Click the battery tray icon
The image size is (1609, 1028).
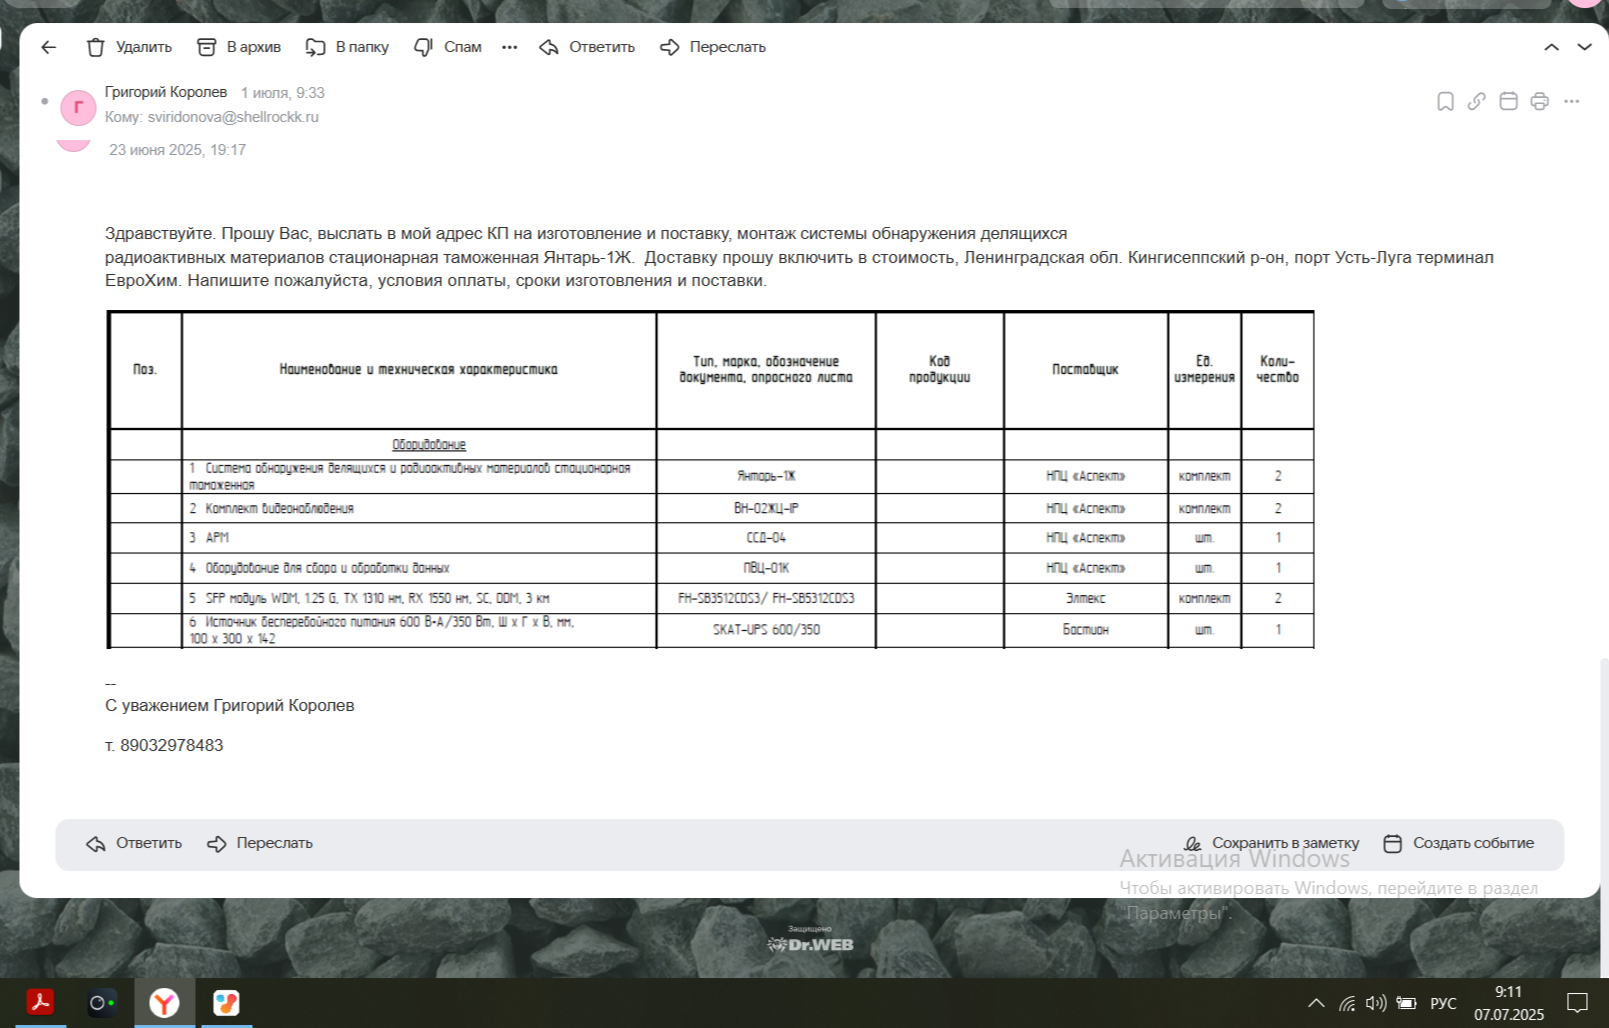click(x=1406, y=1003)
